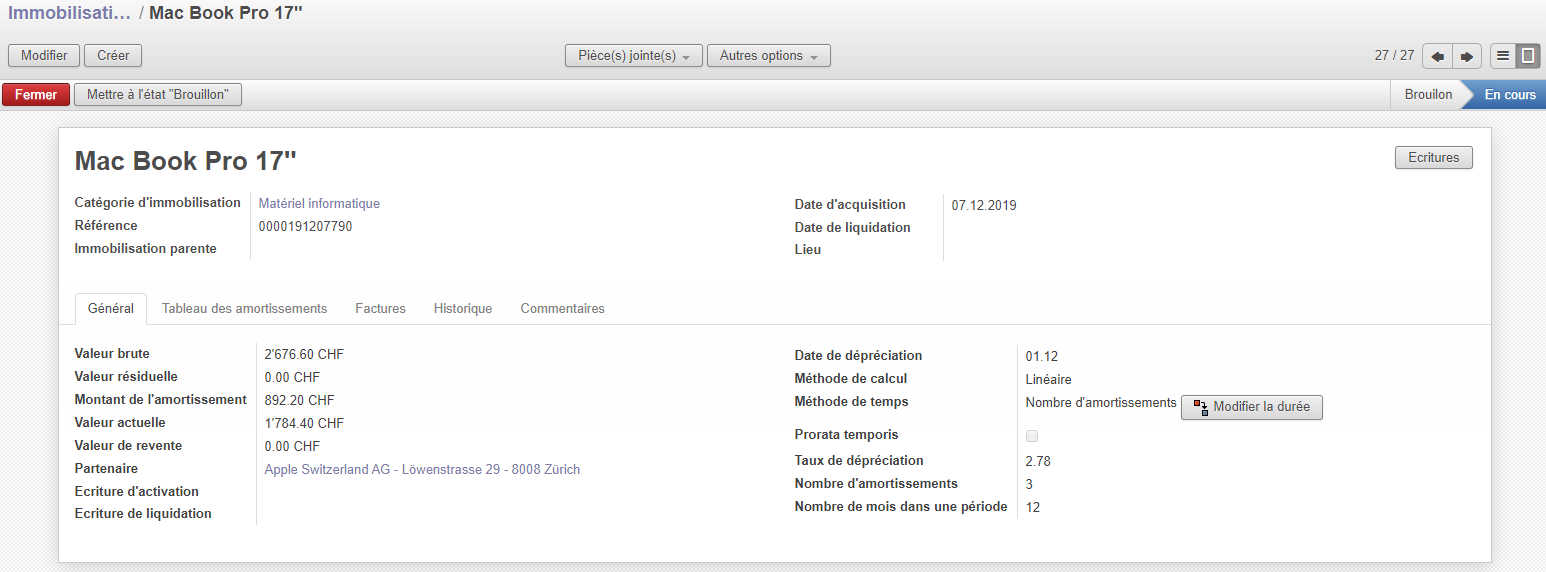Open the Commentaires tab
Viewport: 1546px width, 572px height.
(x=562, y=309)
